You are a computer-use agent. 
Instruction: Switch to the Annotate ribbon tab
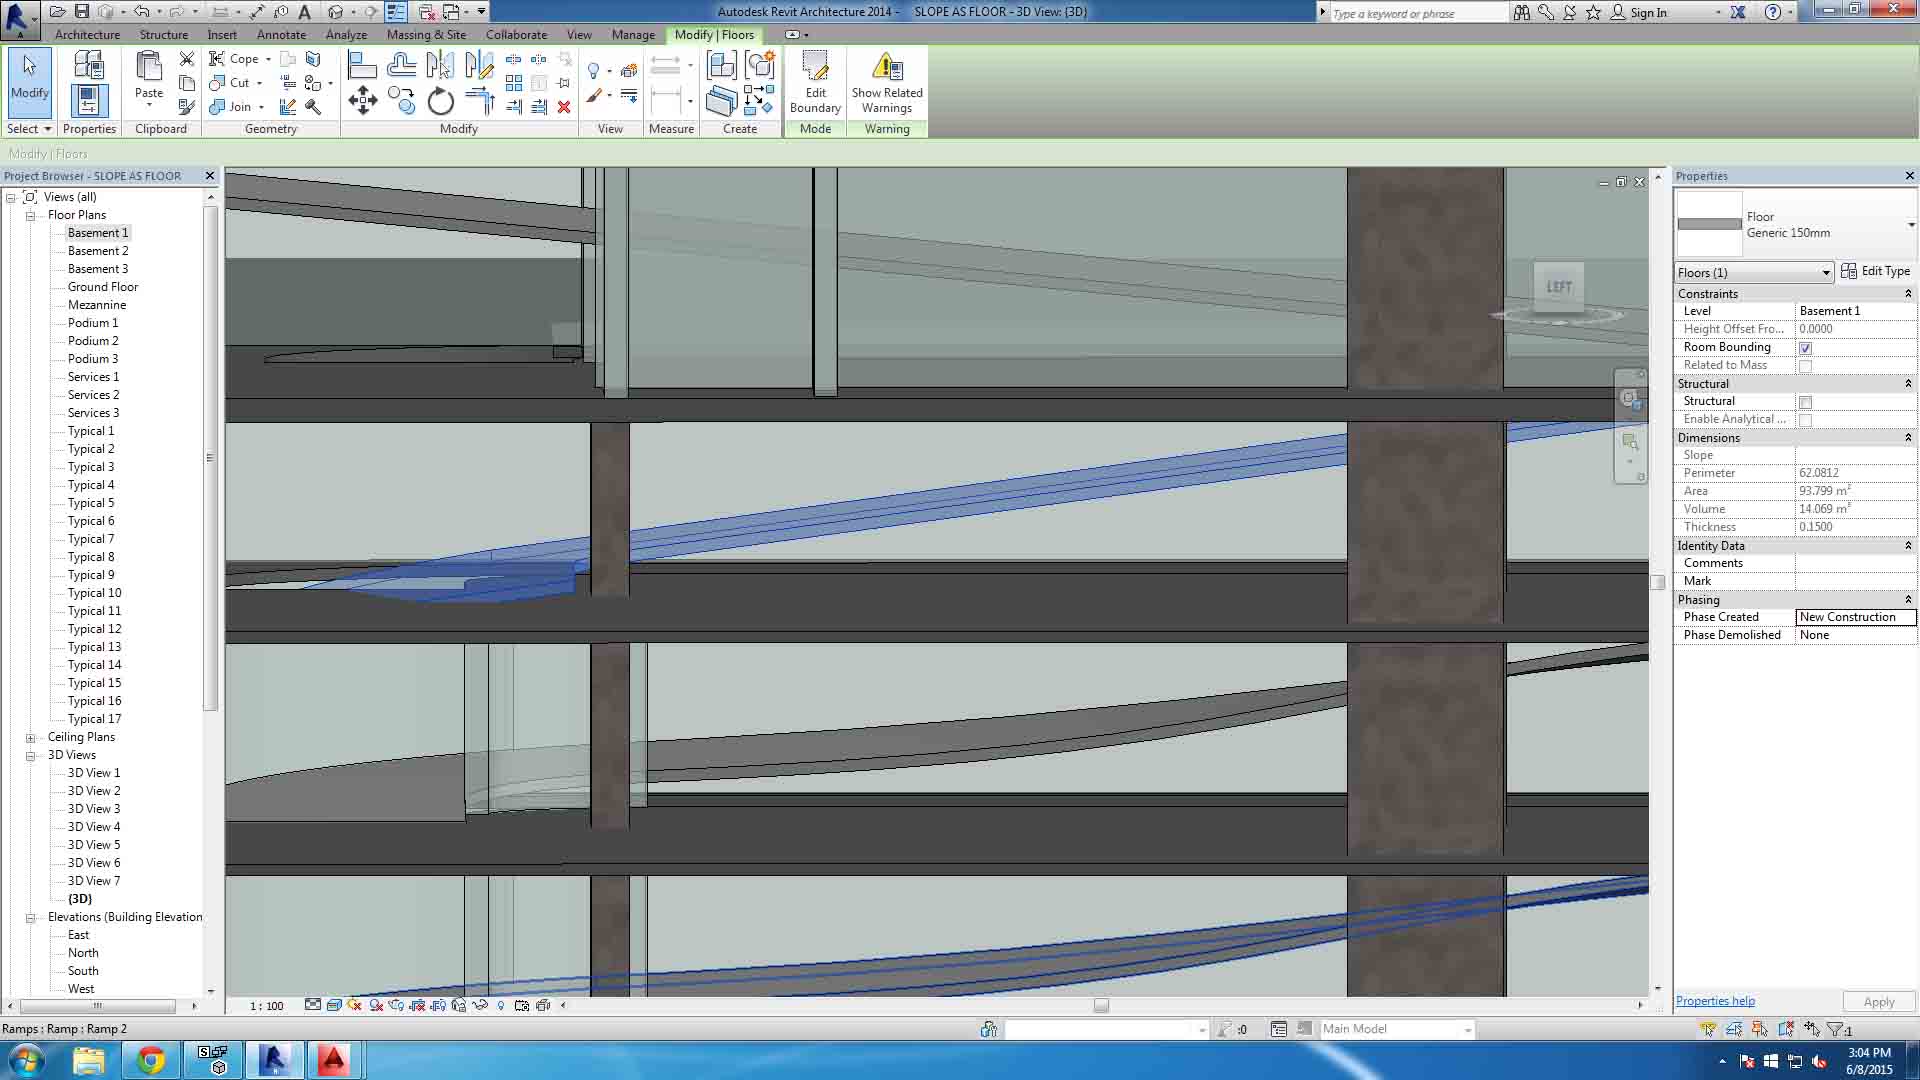tap(281, 34)
